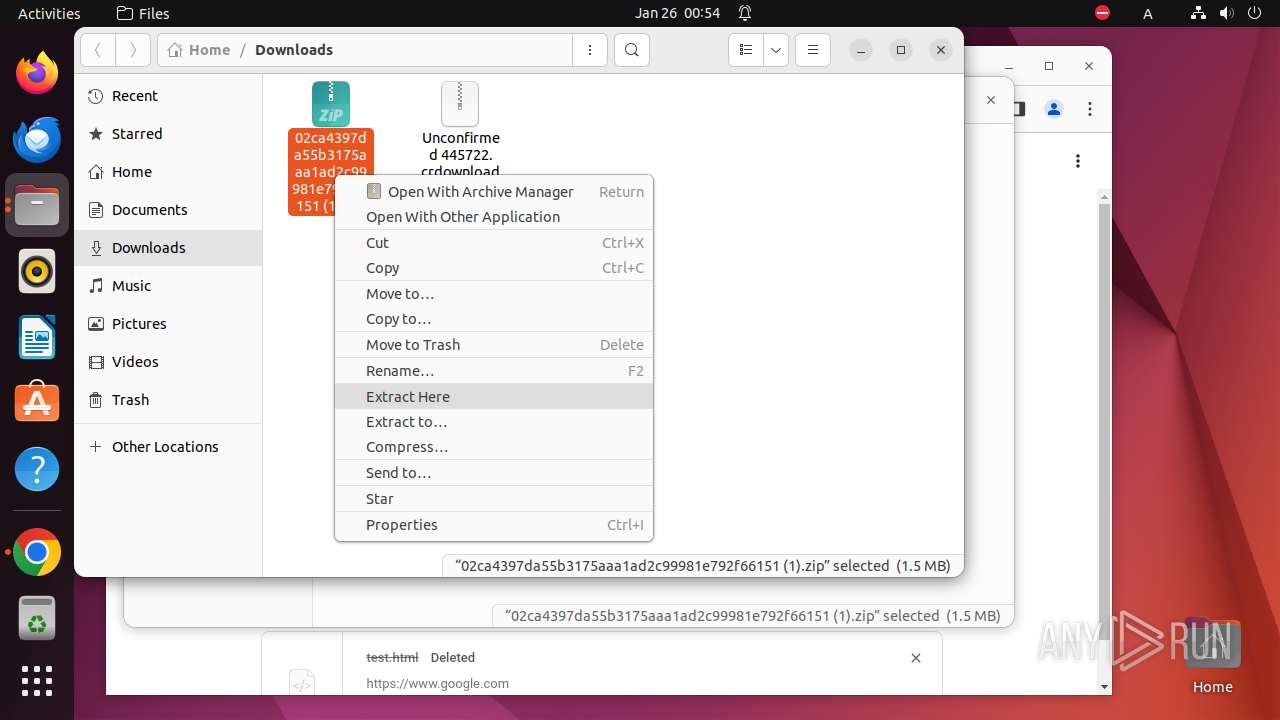Screen dimensions: 1280x720
Task: Open the Files app dock icon
Action: [x=37, y=205]
